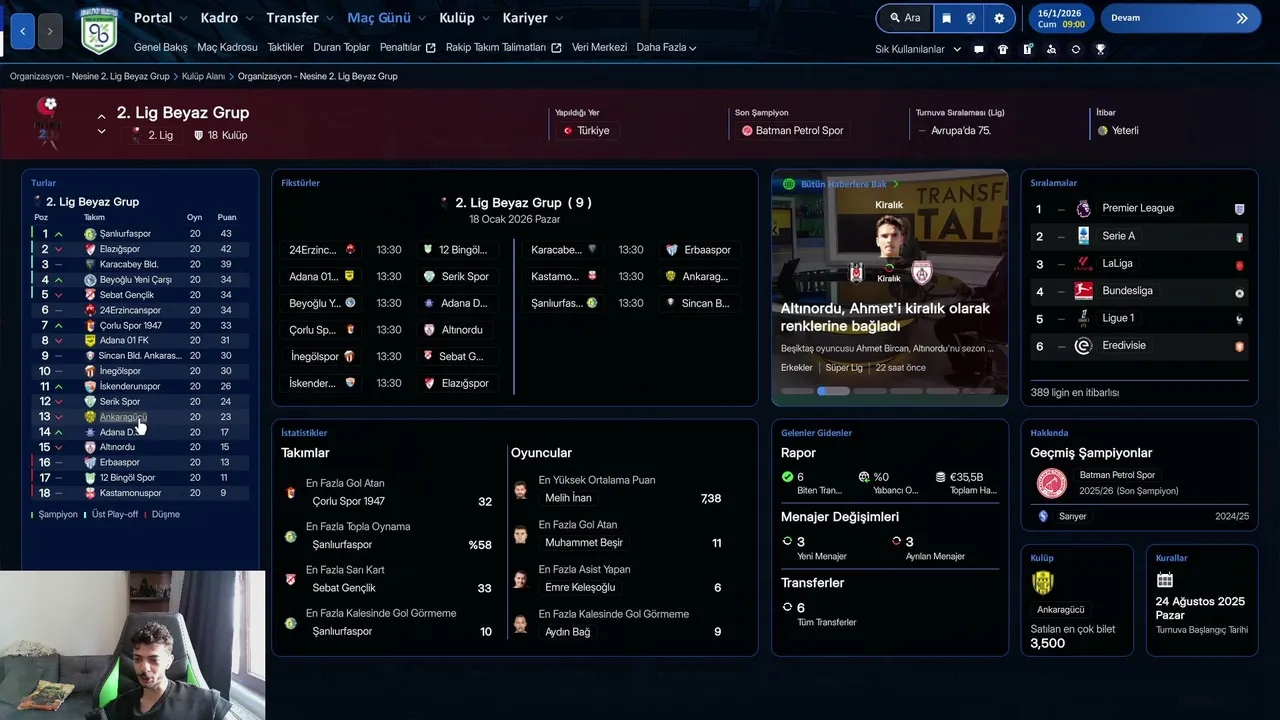Click the Şanlıurfaspor badge in the table
This screenshot has height=720, width=1280.
point(90,234)
